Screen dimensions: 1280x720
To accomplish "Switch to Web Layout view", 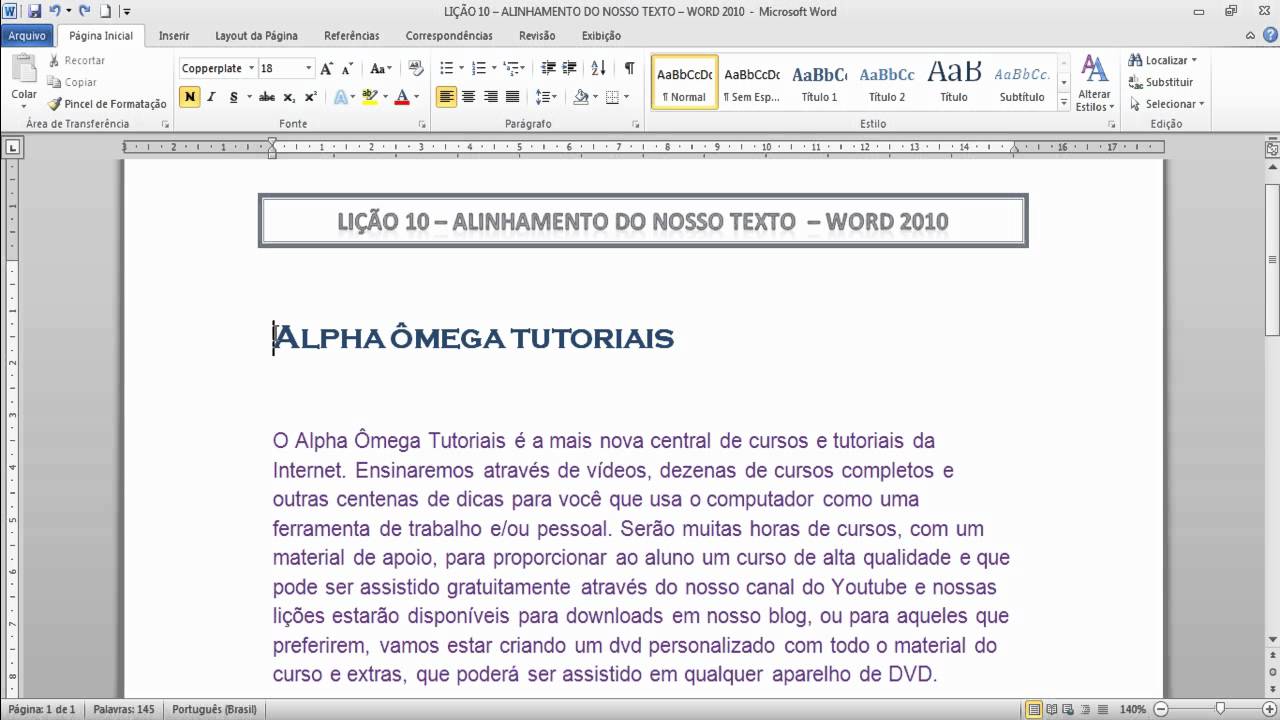I will [1069, 710].
